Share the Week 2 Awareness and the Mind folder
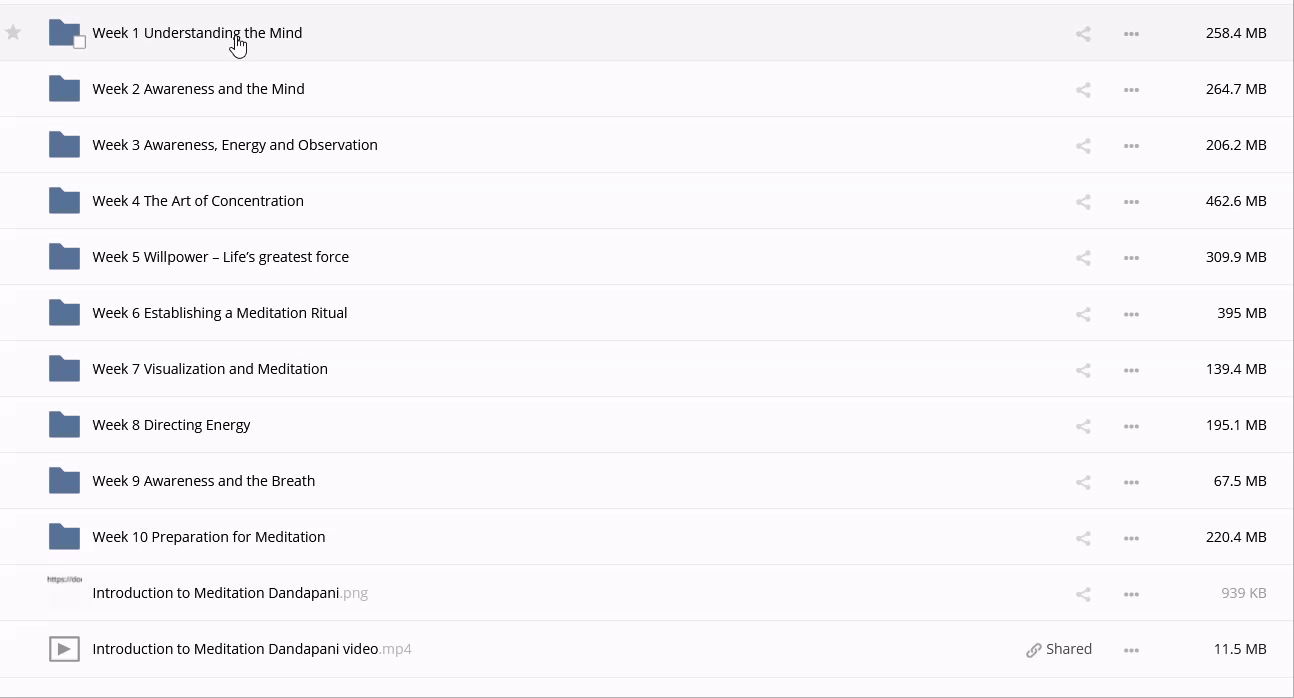This screenshot has height=698, width=1294. tap(1083, 90)
